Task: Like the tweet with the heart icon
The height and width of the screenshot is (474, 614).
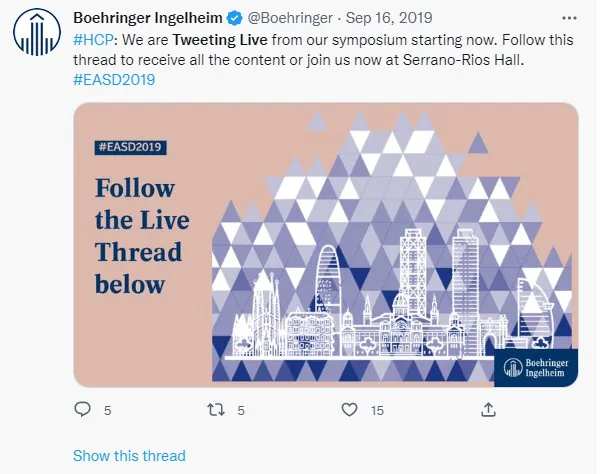Action: (x=349, y=409)
